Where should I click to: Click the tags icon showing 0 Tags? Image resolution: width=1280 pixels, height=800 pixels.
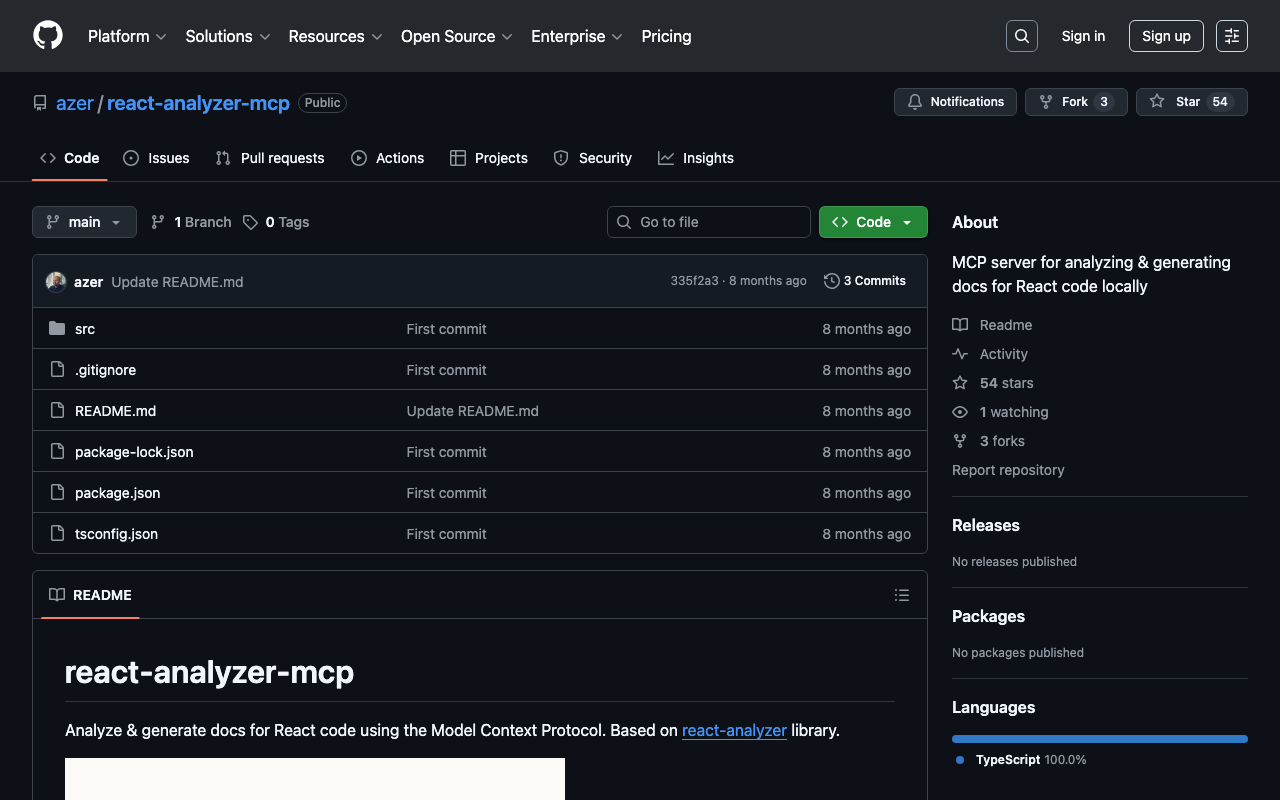tap(251, 222)
